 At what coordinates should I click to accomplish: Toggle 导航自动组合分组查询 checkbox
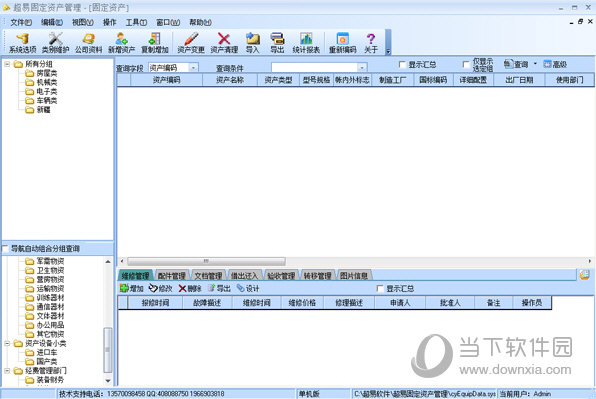5,249
